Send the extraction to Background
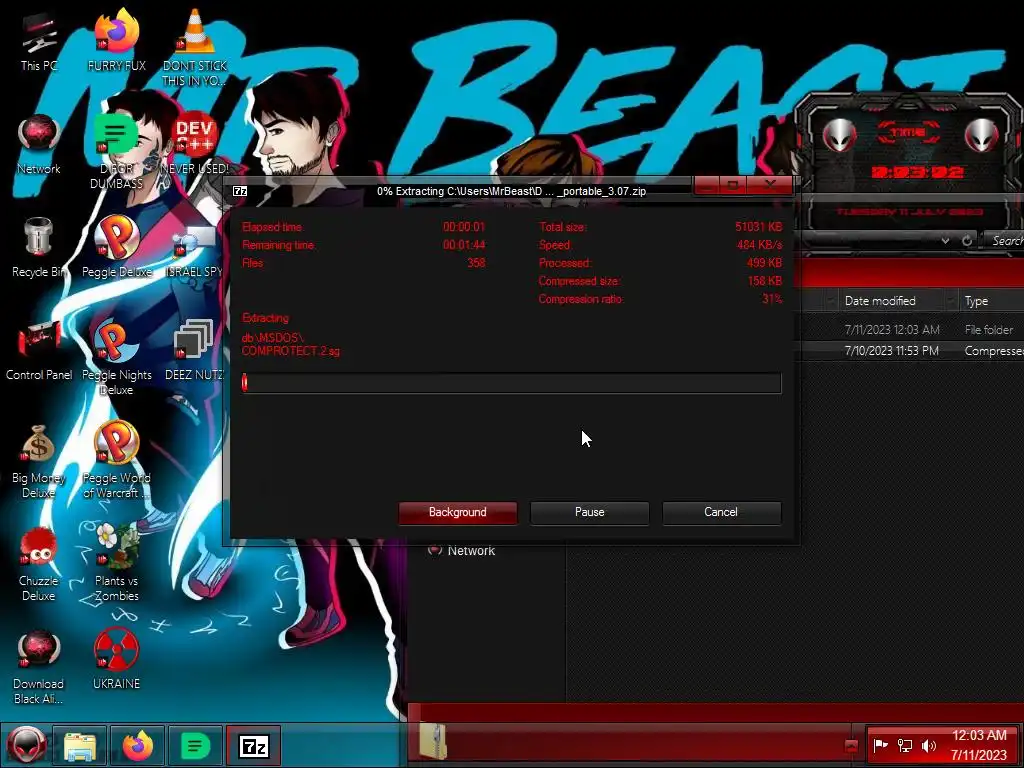1024x768 pixels. (458, 513)
